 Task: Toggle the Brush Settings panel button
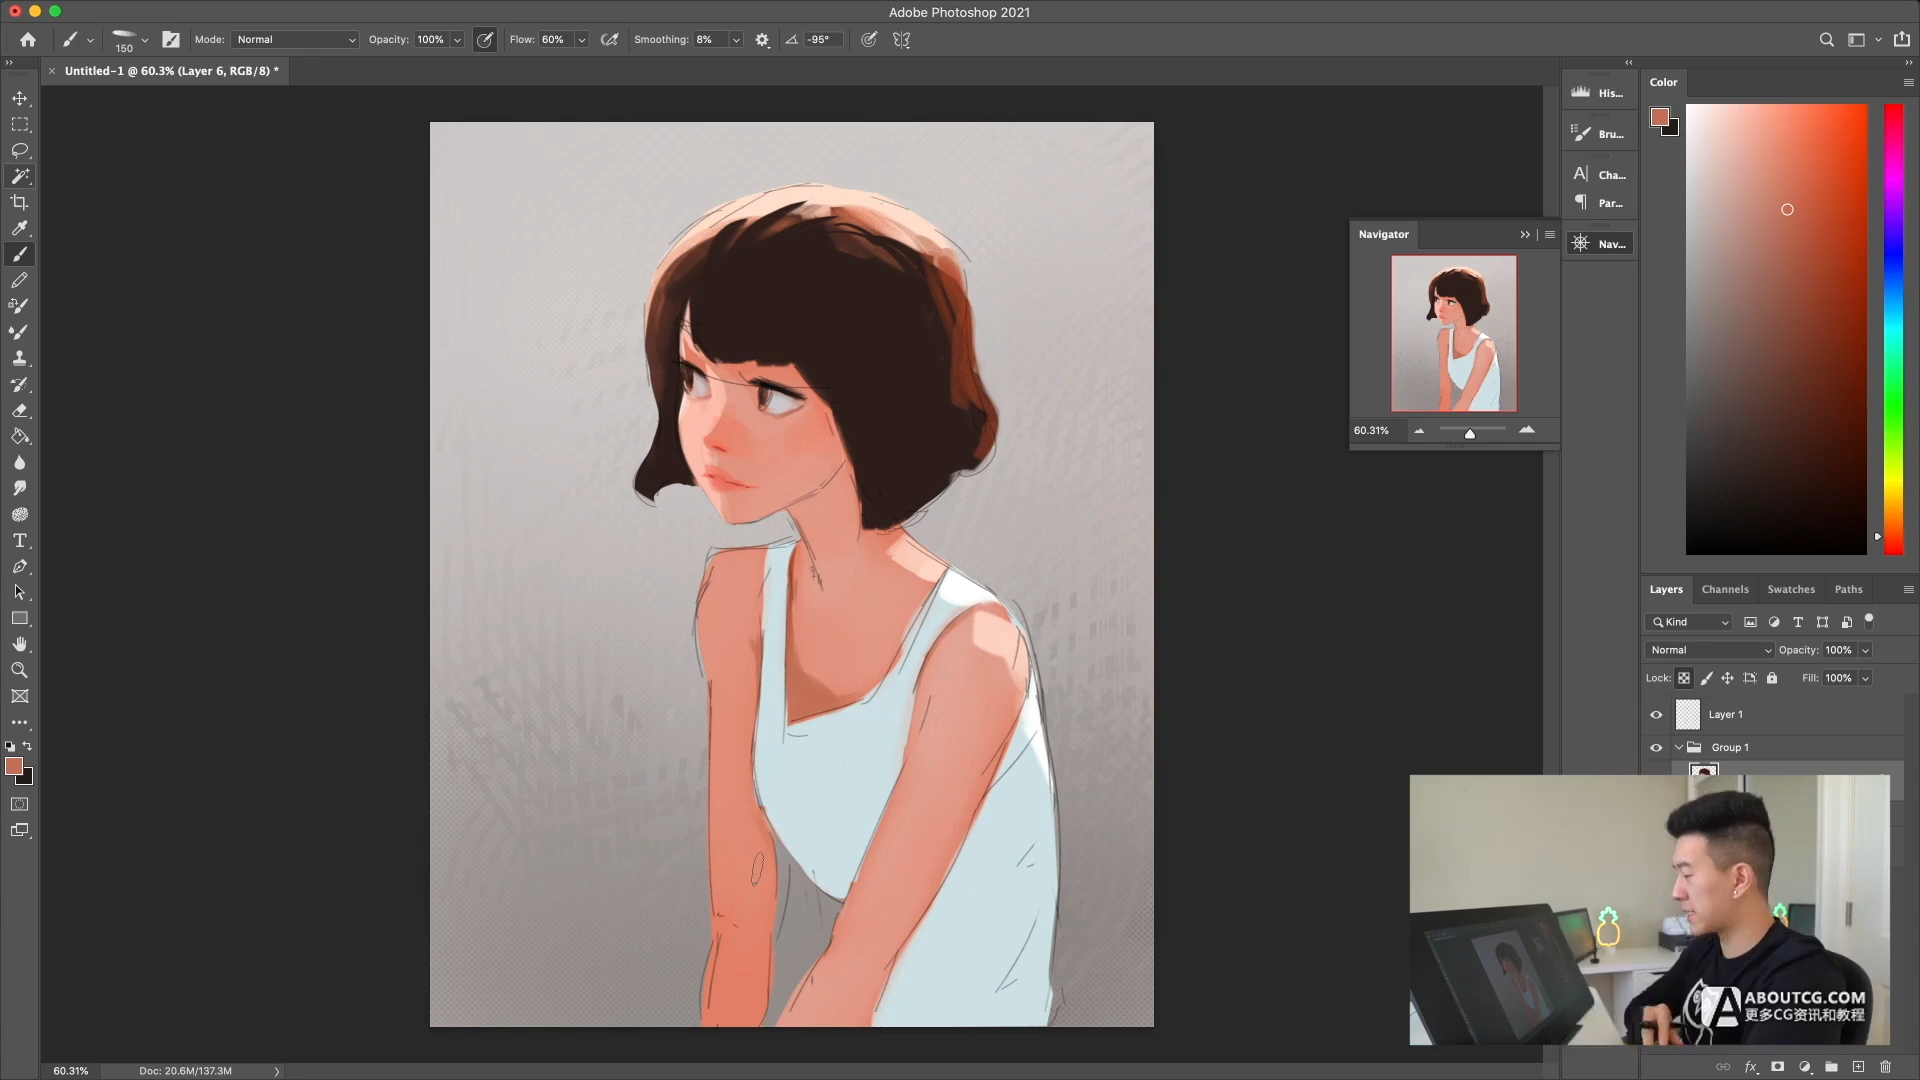171,40
